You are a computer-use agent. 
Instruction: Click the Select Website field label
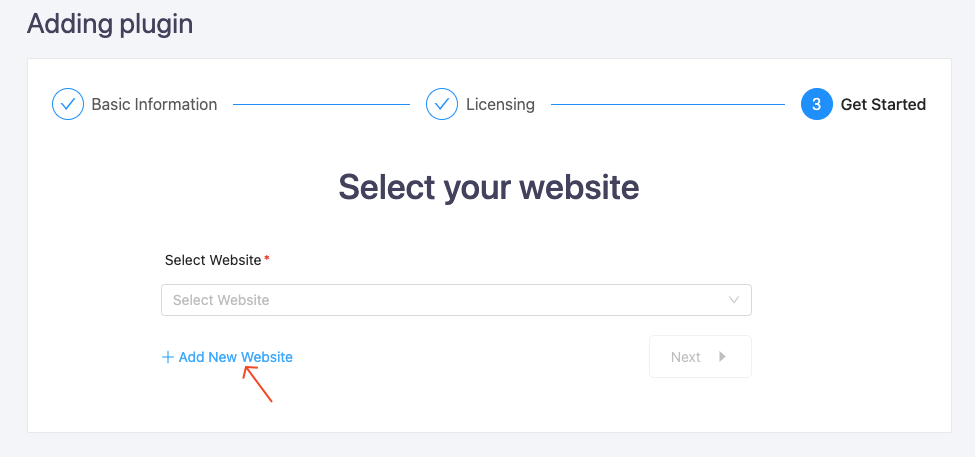click(213, 260)
